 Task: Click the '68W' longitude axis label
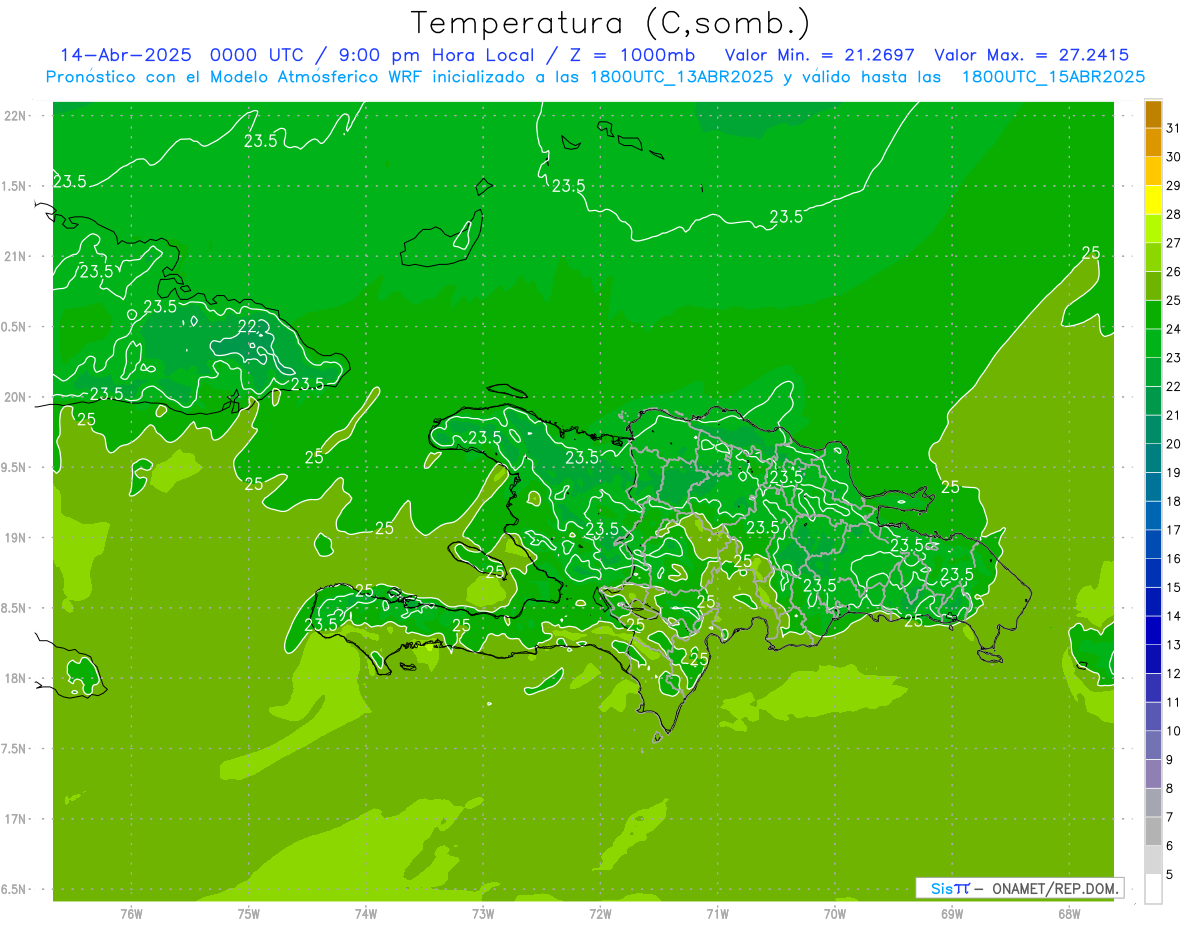coord(1069,913)
